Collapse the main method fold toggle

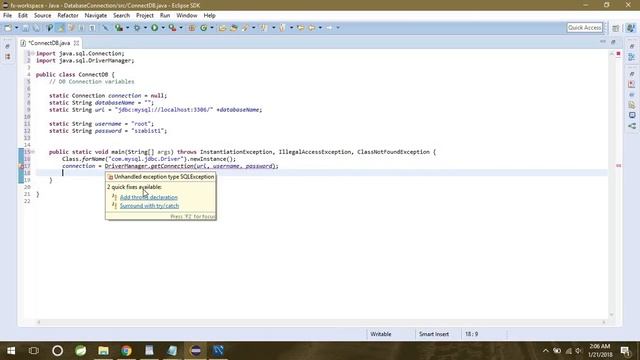pos(33,152)
